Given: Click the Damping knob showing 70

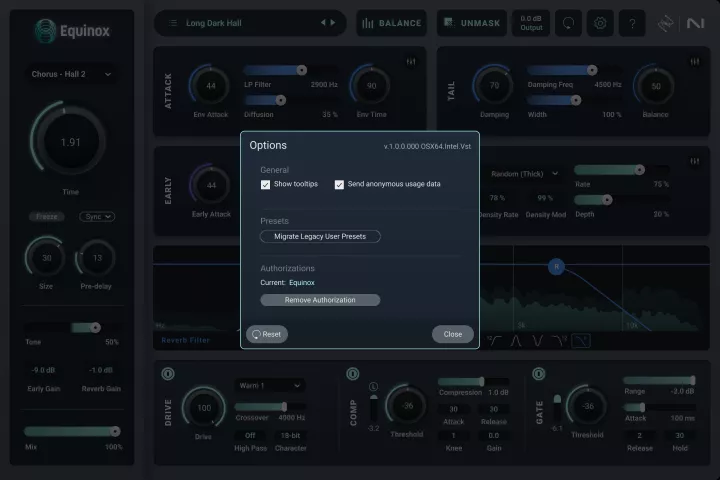Looking at the screenshot, I should point(494,86).
